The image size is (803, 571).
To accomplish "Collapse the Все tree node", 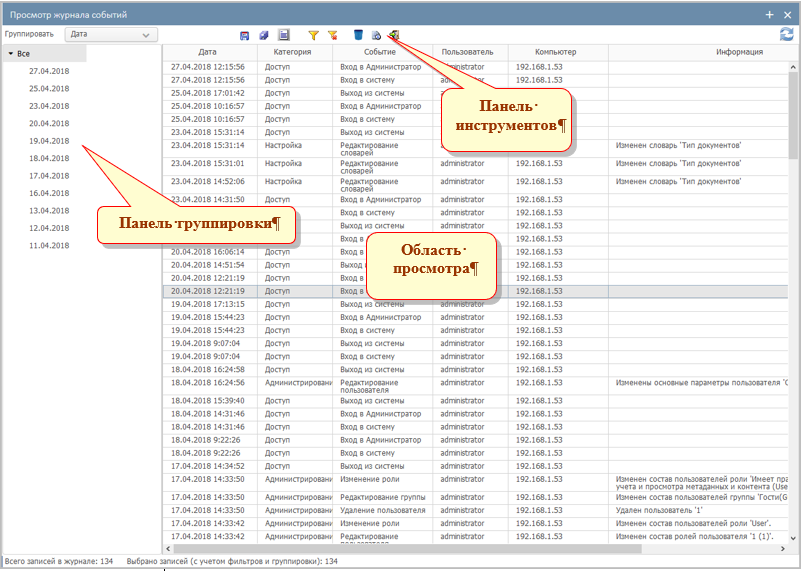I will (10, 53).
